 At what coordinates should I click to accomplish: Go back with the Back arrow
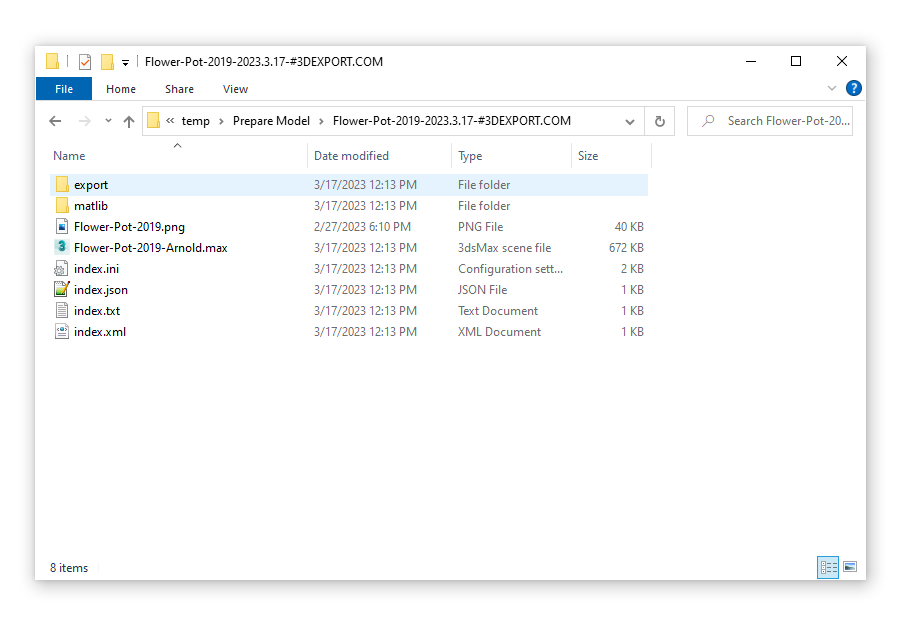55,121
